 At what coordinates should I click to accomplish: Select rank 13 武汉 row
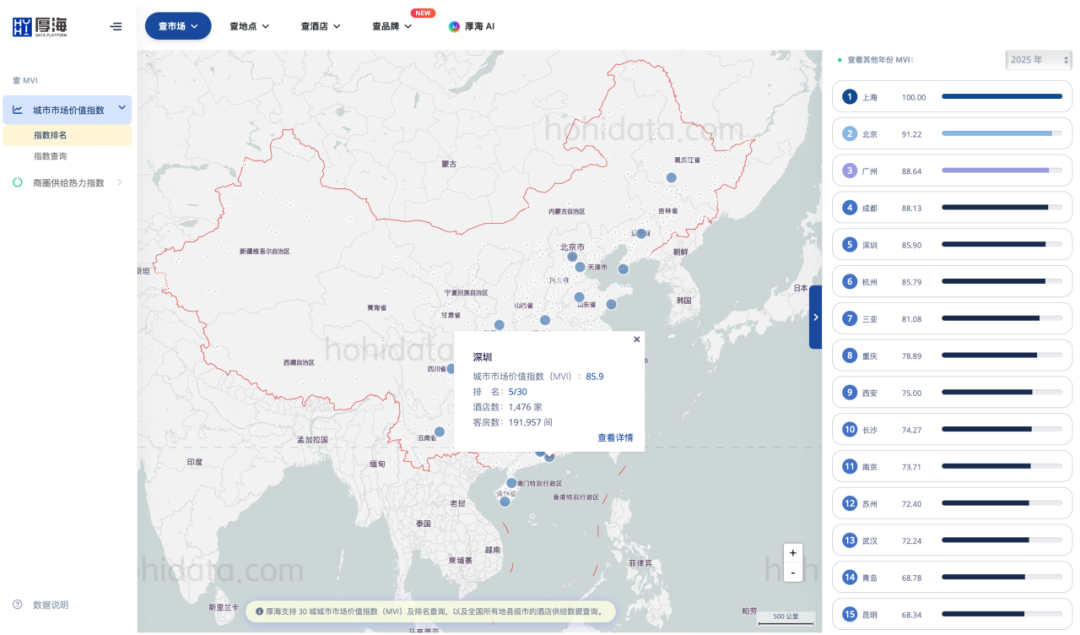(952, 541)
